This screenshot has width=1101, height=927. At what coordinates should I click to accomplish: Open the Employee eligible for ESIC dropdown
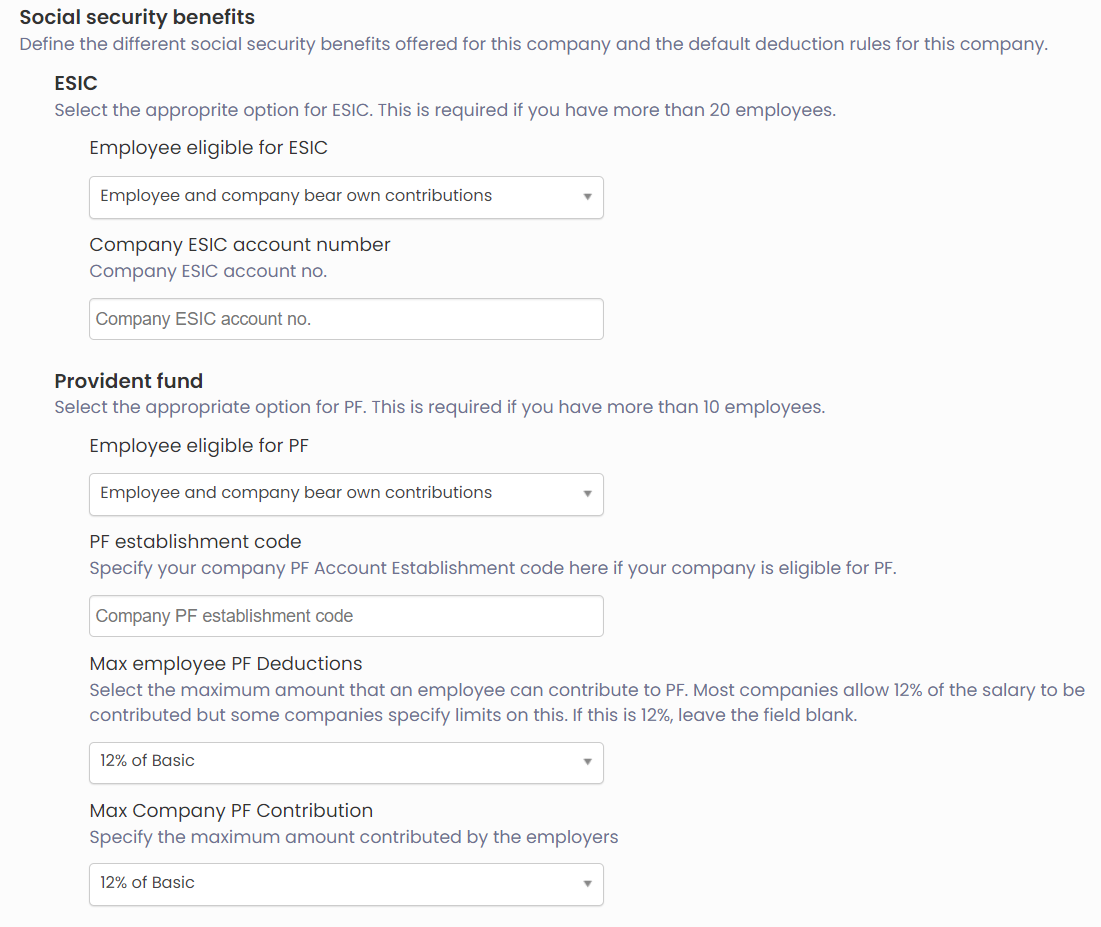click(x=345, y=197)
